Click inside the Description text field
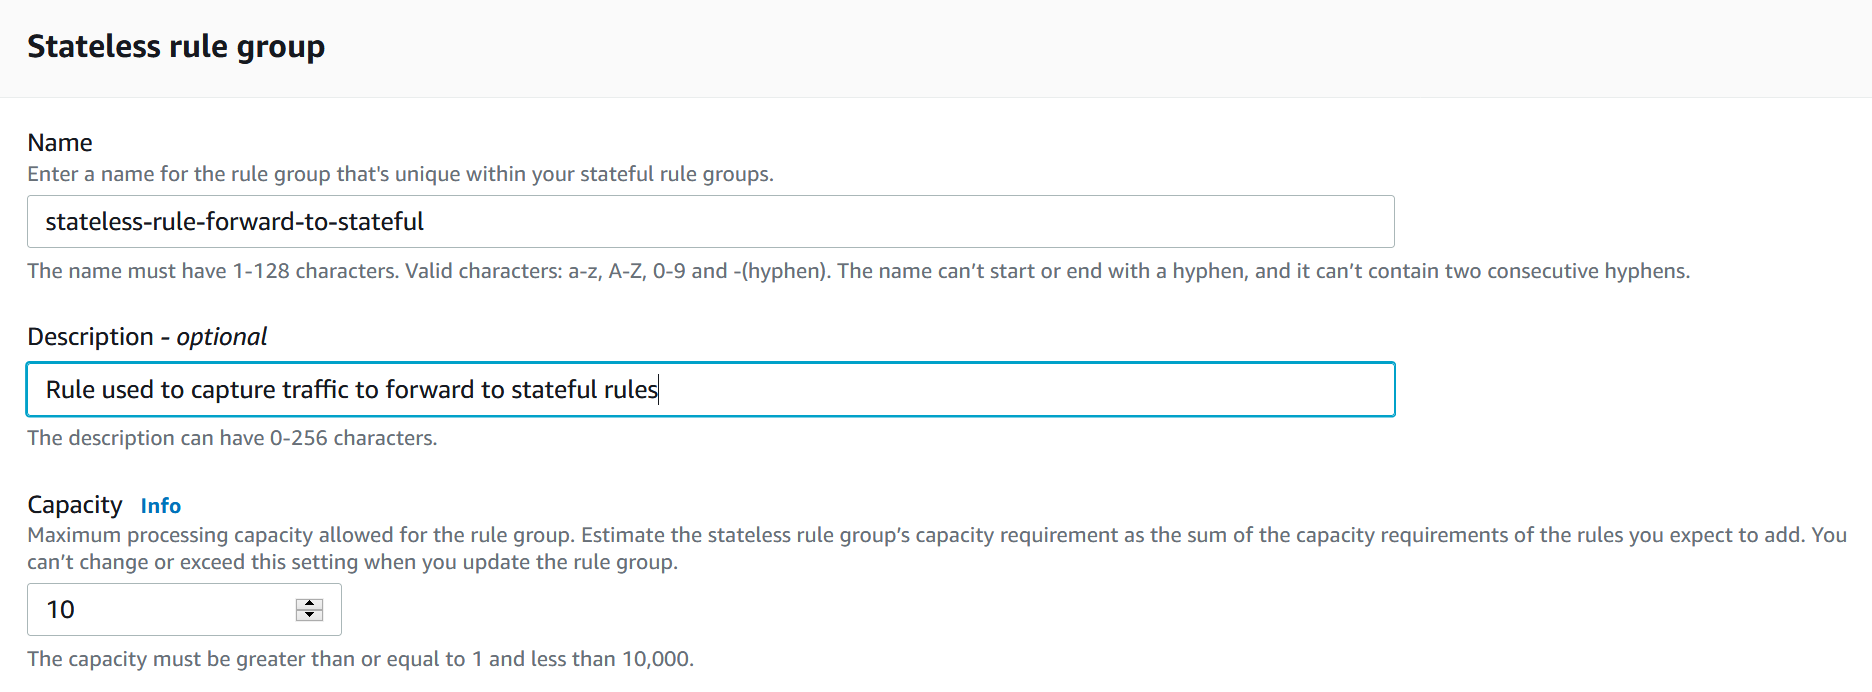 pos(710,390)
